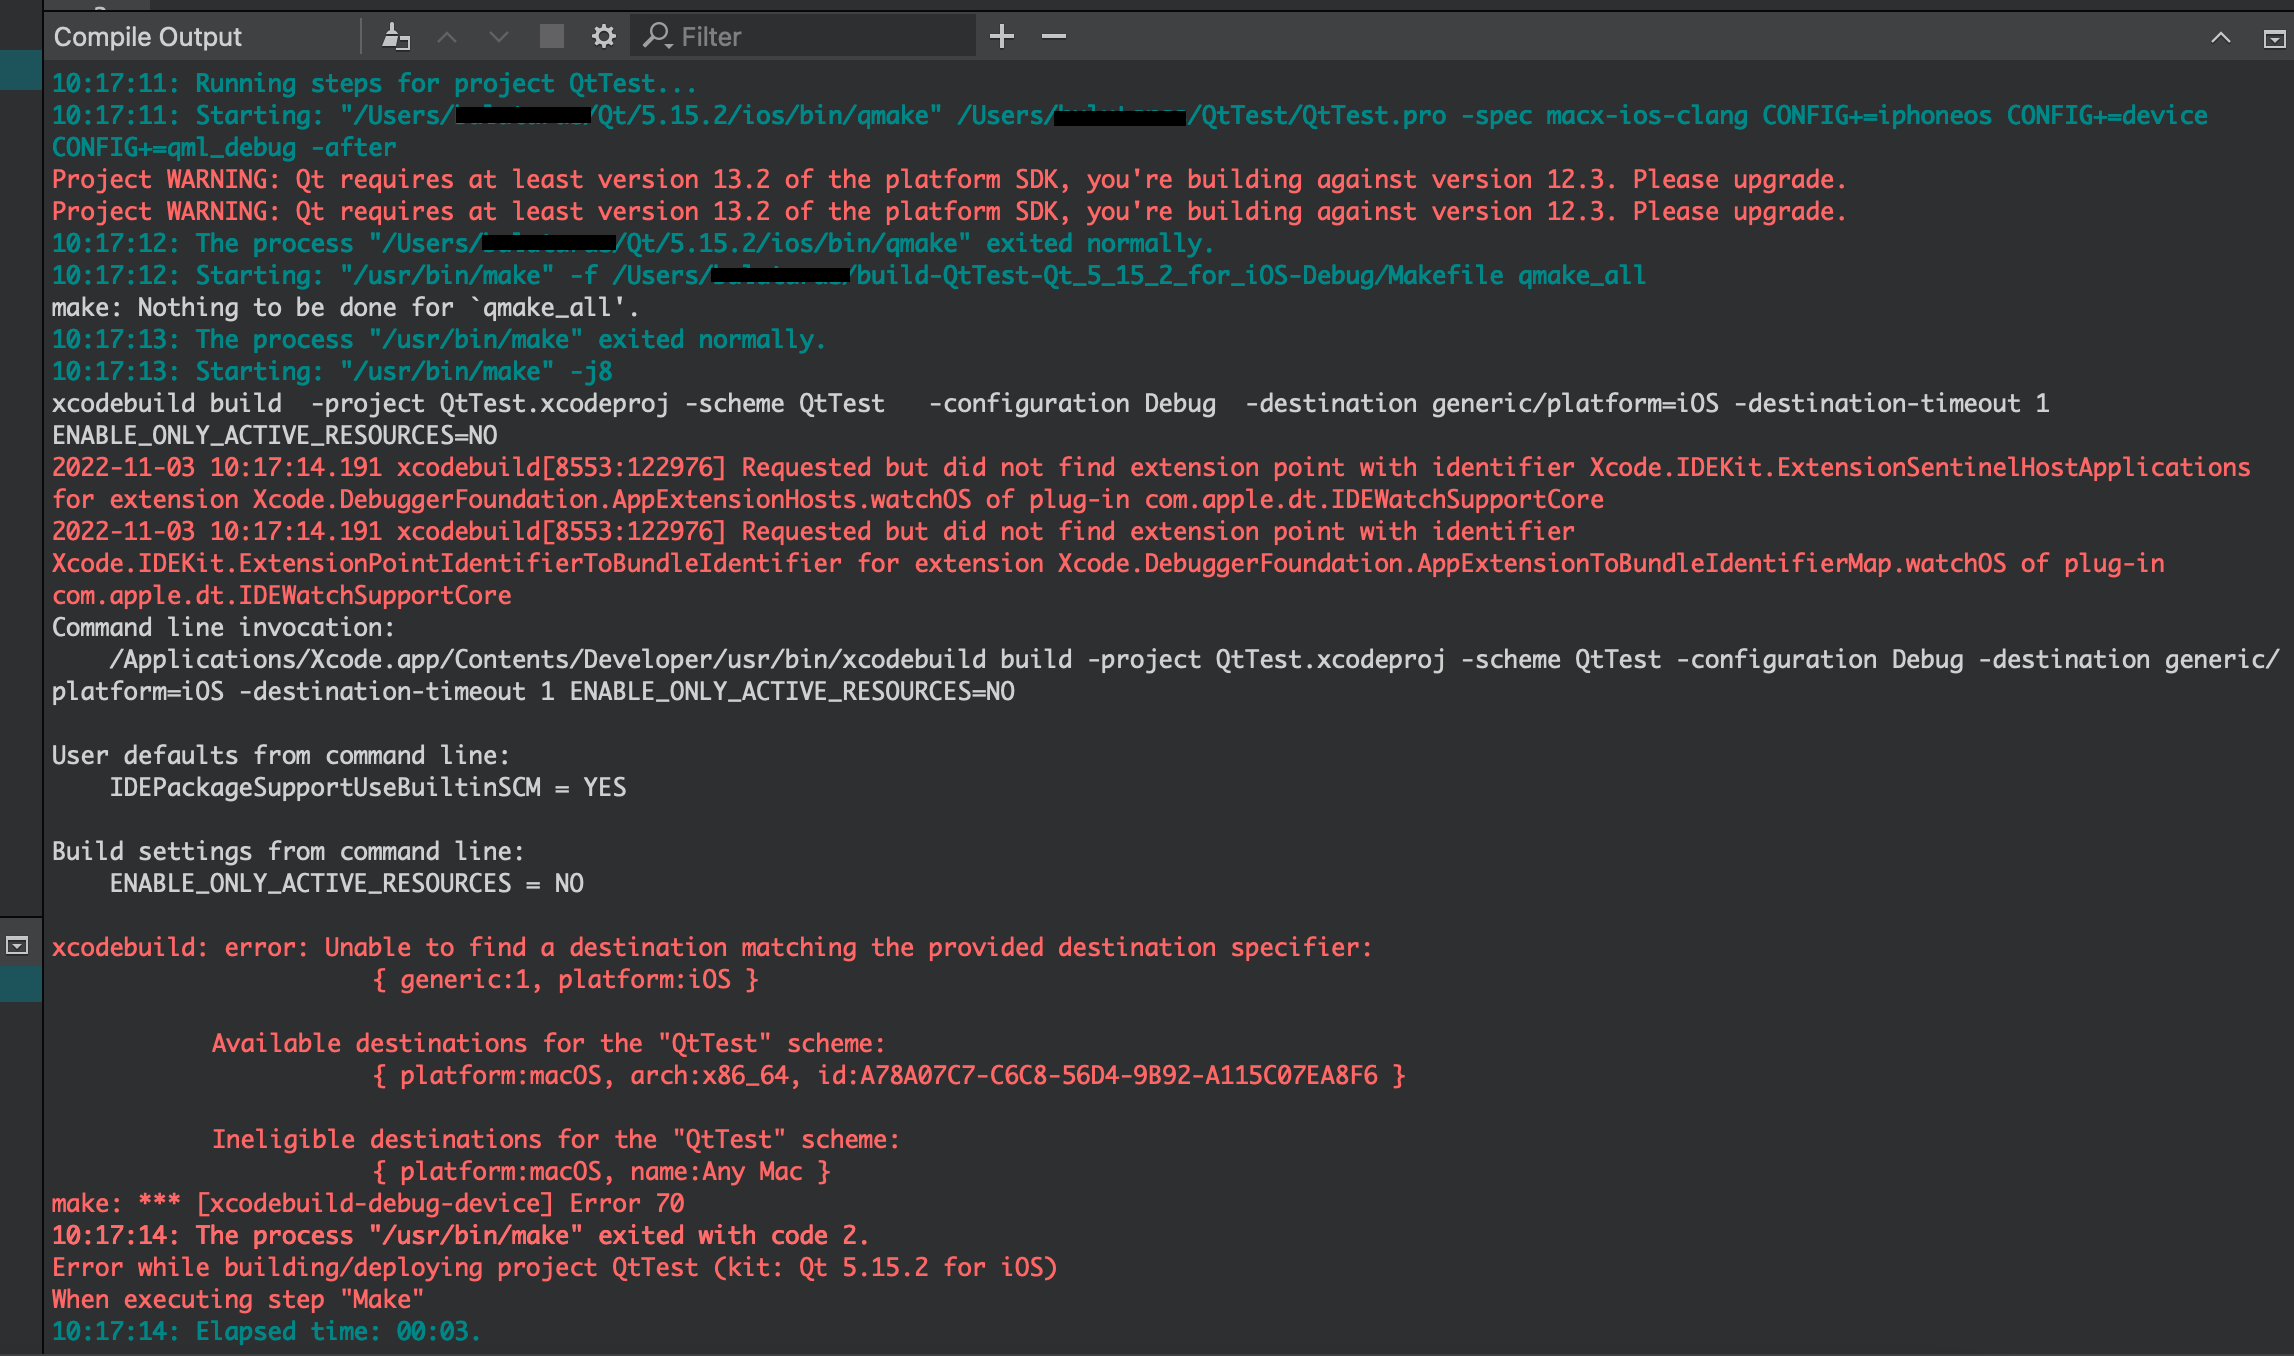Image resolution: width=2294 pixels, height=1356 pixels.
Task: Select Running steps for project QtTest line
Action: click(374, 83)
